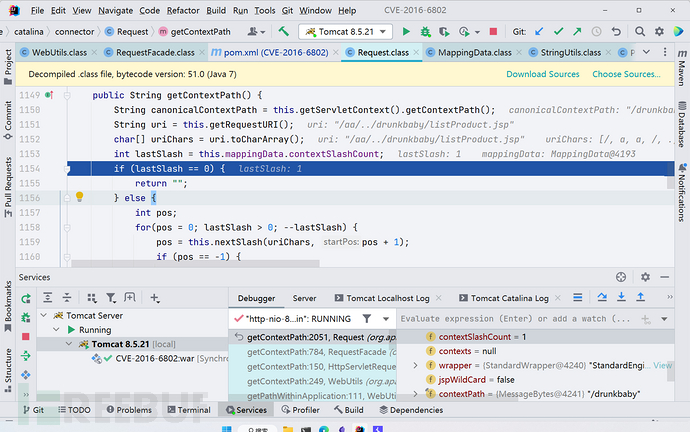Click Choose Sources link

click(x=626, y=74)
